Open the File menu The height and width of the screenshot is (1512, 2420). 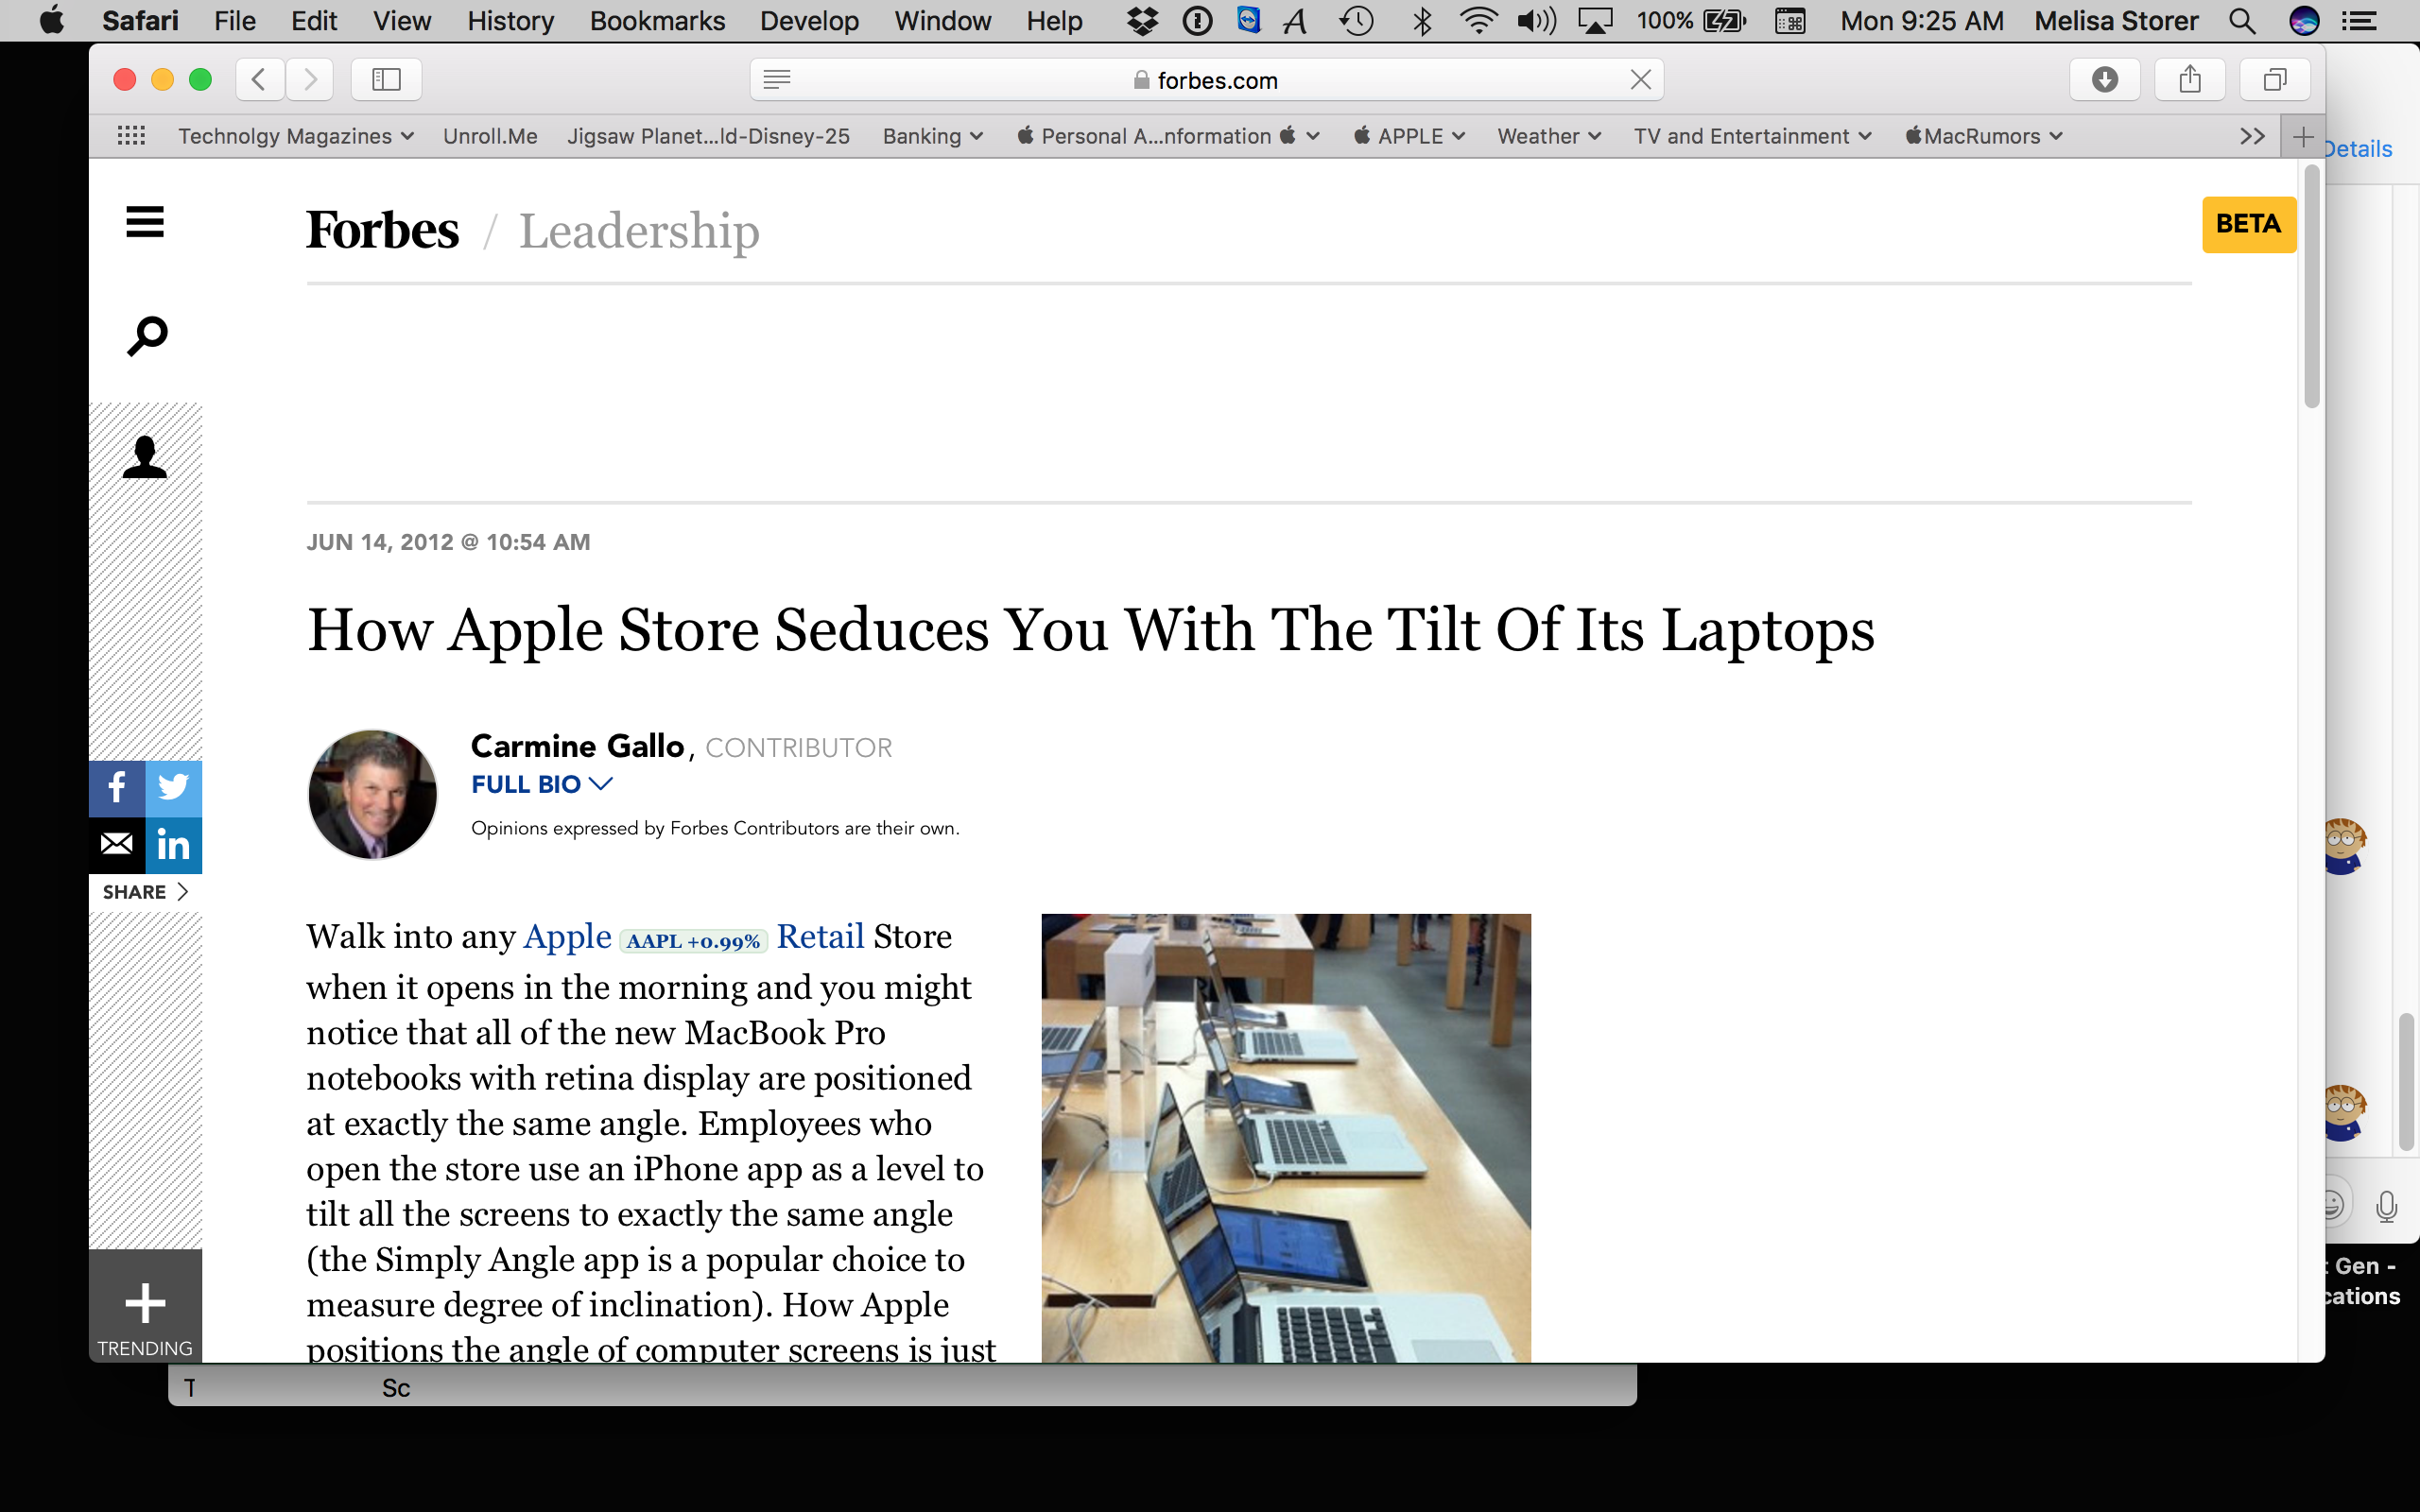coord(235,21)
